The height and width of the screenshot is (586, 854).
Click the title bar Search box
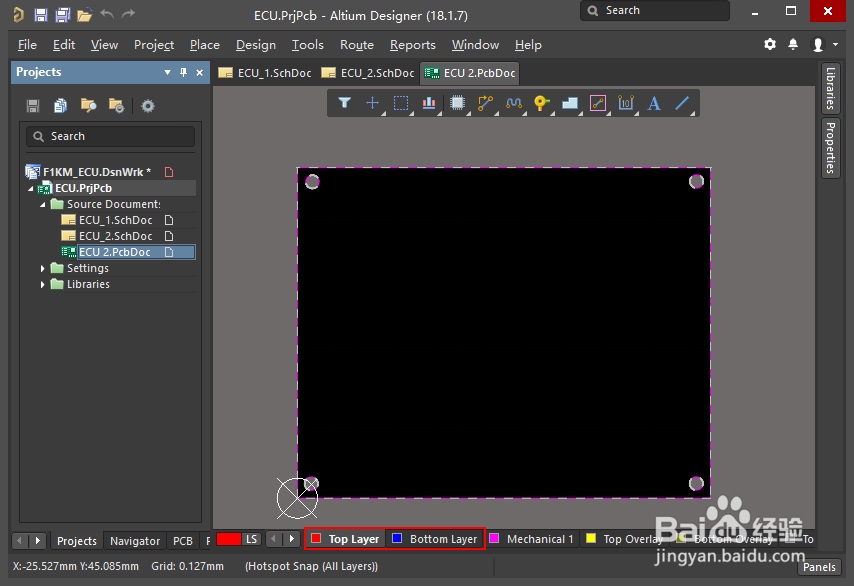[655, 10]
